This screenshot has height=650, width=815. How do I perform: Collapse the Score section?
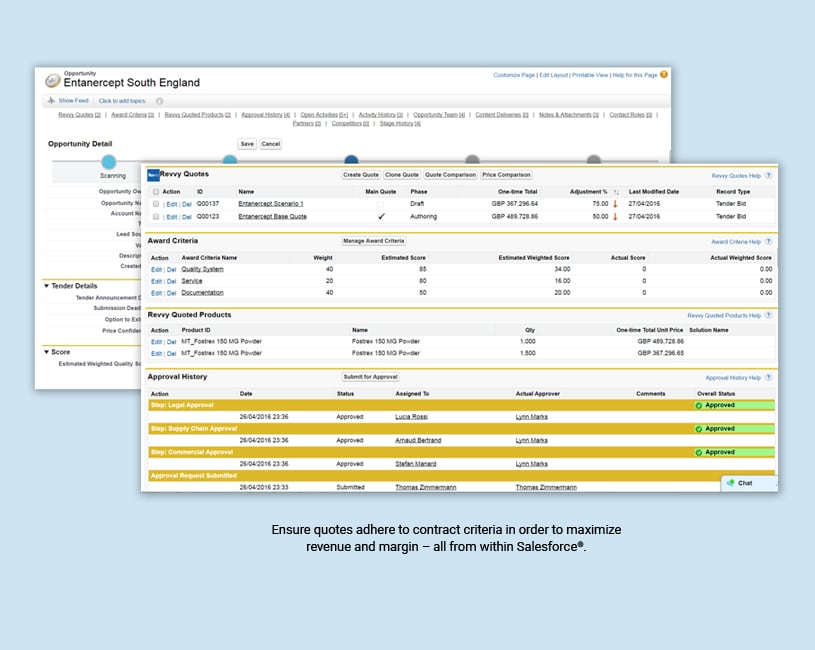tap(47, 352)
